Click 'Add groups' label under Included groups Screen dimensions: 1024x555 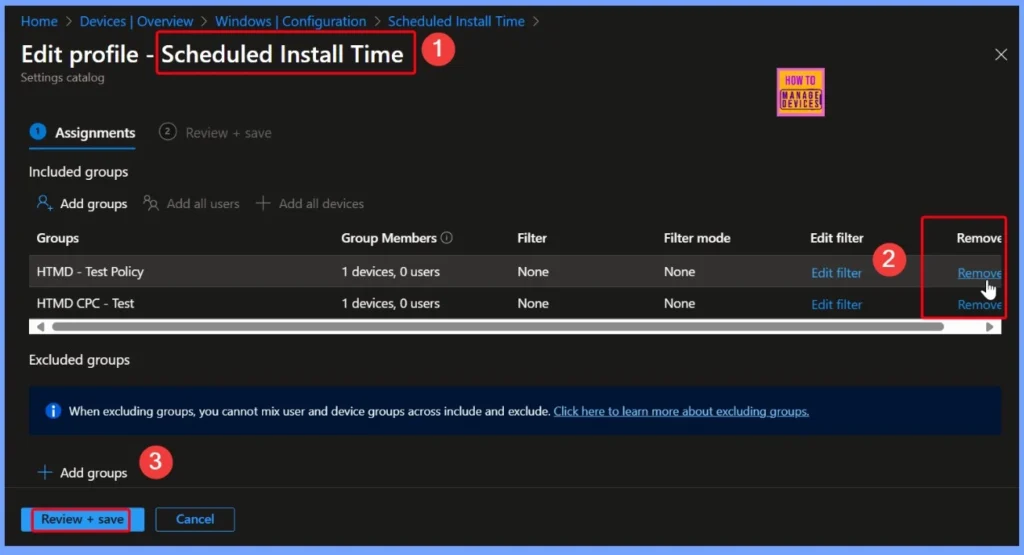click(93, 204)
